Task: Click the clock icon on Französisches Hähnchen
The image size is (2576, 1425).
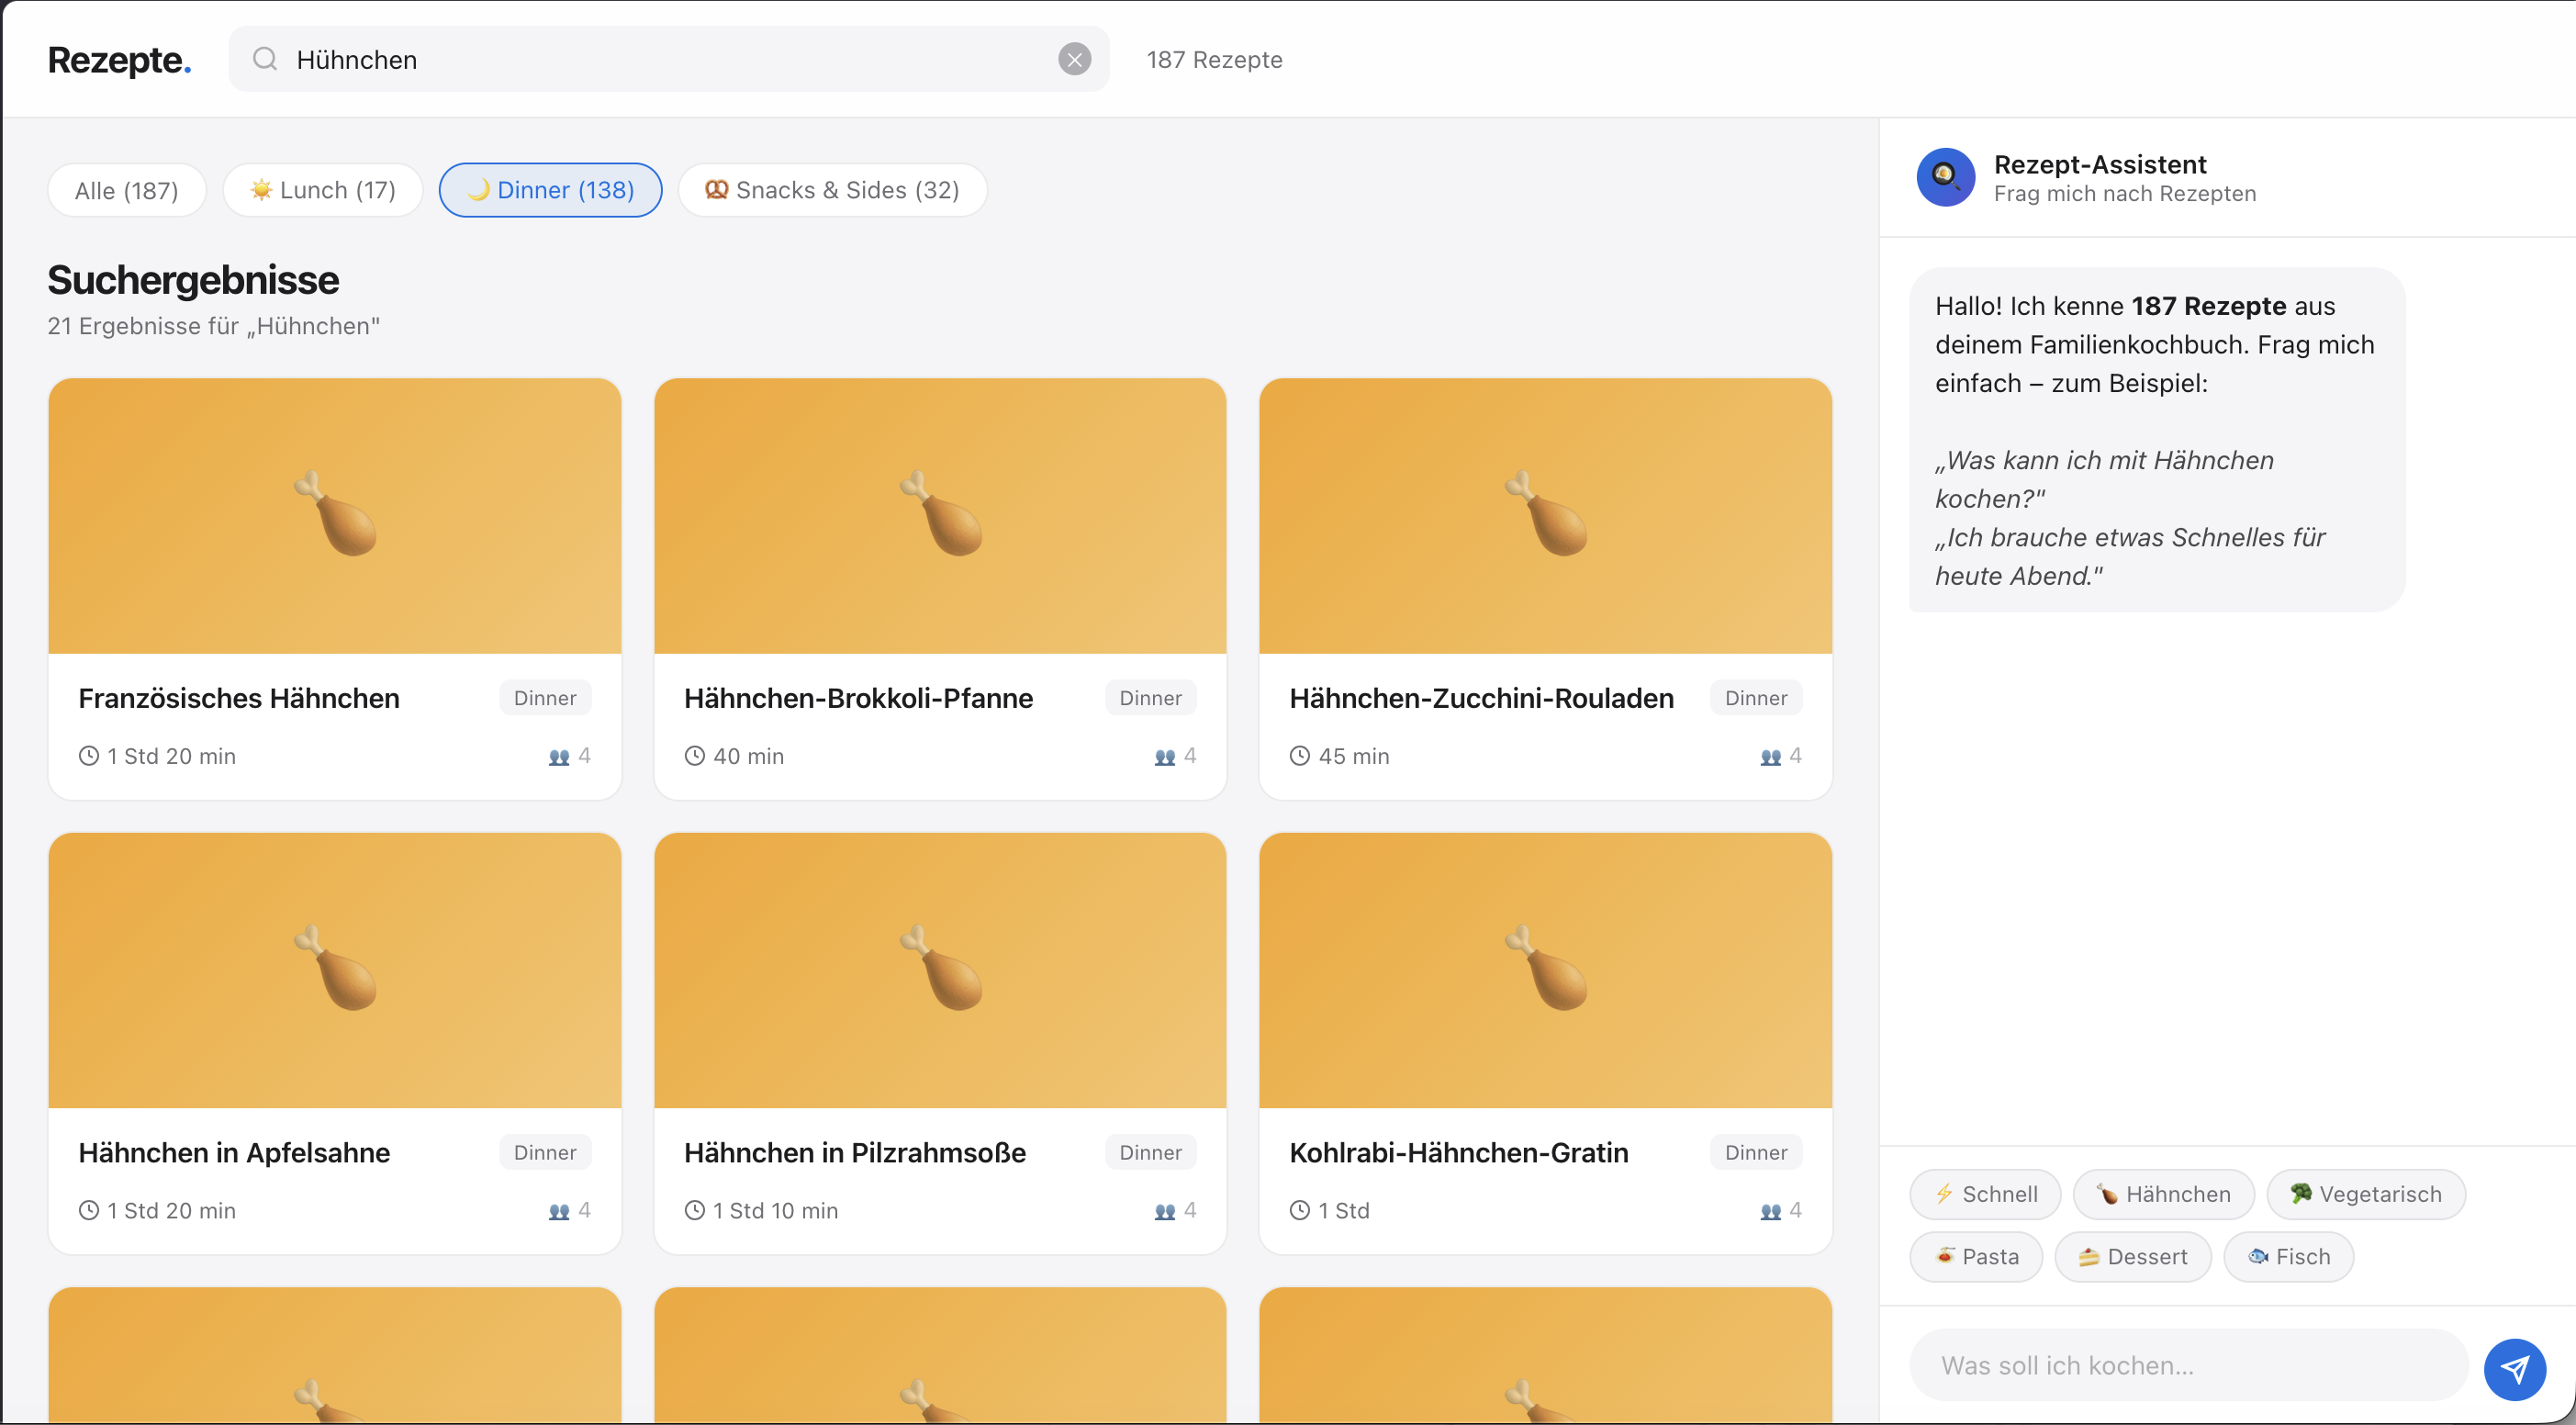Action: [89, 756]
